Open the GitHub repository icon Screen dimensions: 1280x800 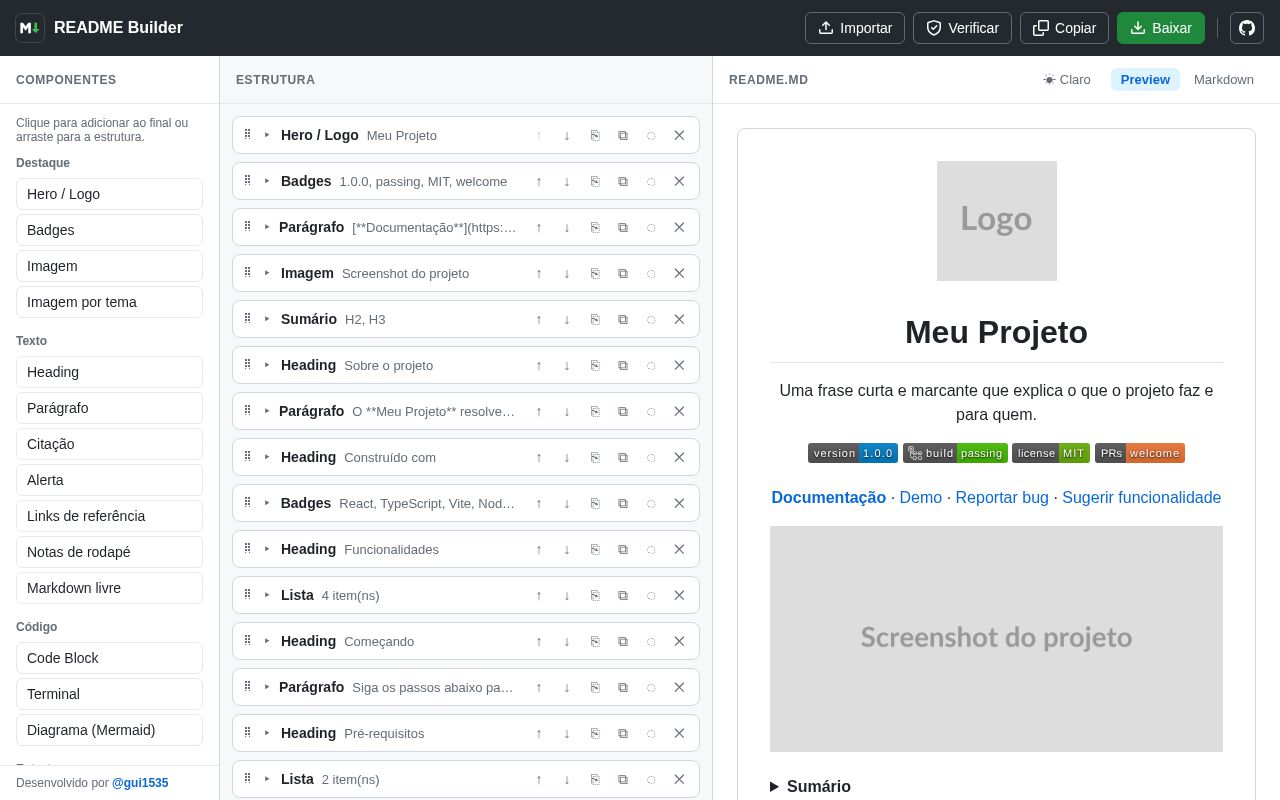coord(1247,28)
